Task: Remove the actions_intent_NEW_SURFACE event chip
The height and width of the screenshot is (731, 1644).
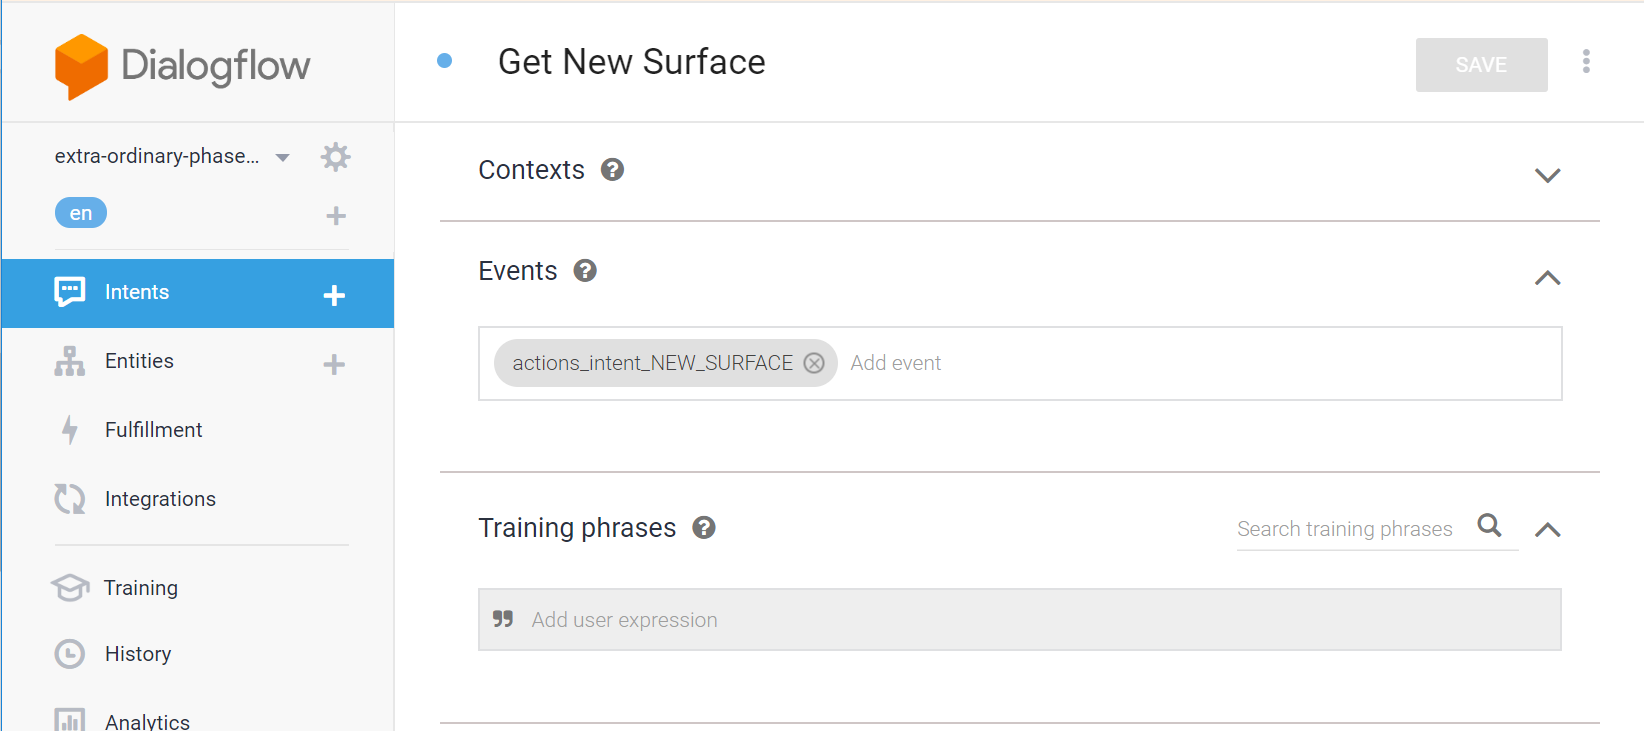Action: coord(815,363)
